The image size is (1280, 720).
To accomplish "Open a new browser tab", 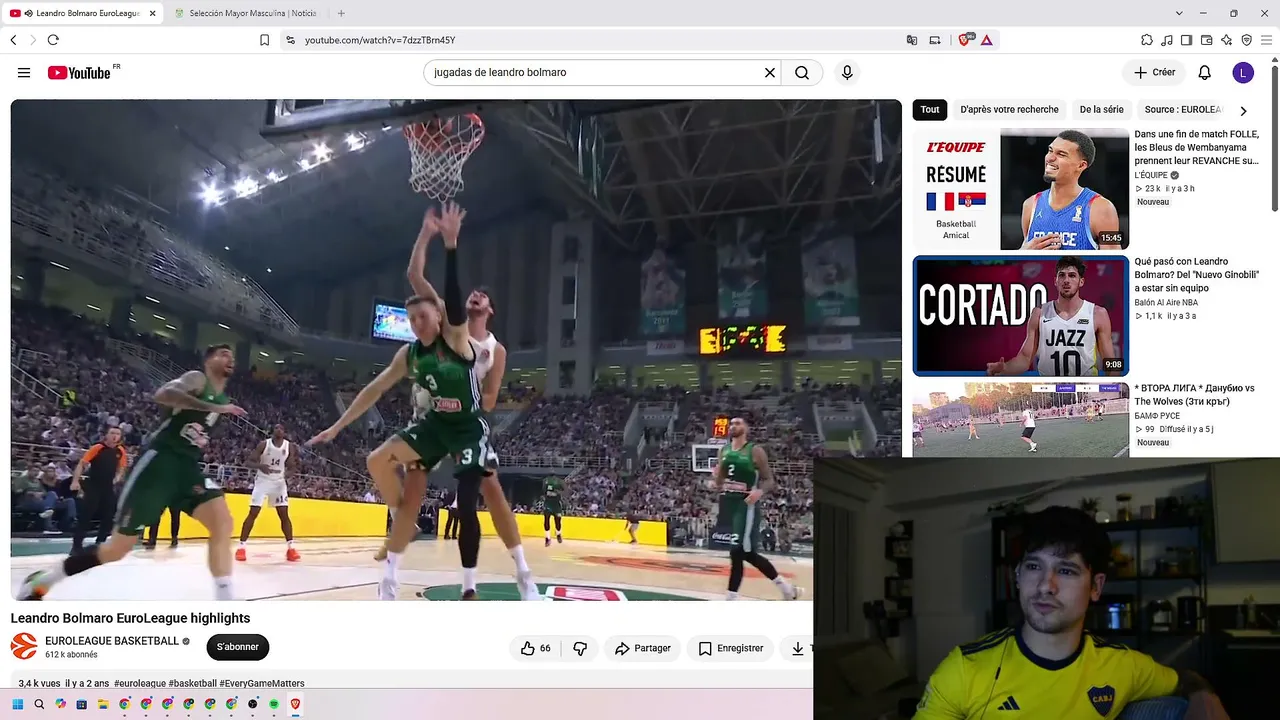I will (x=341, y=13).
